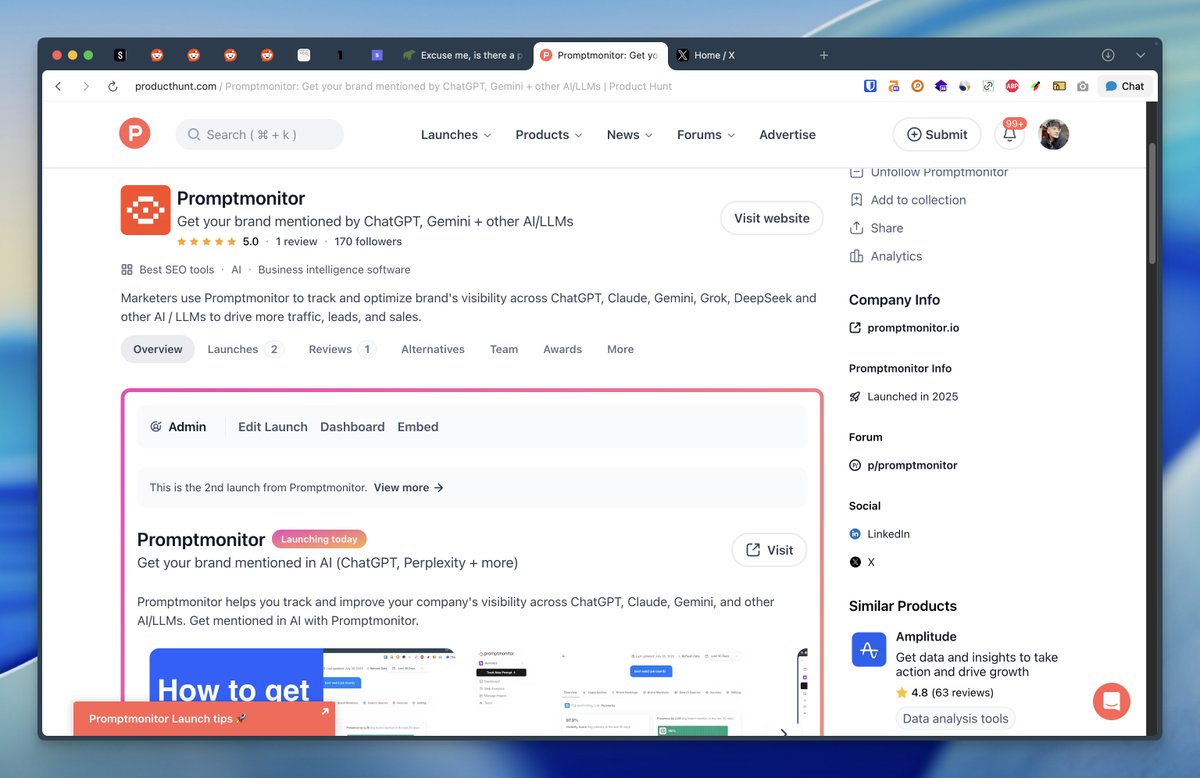
Task: Open the admin Embed link
Action: point(418,427)
